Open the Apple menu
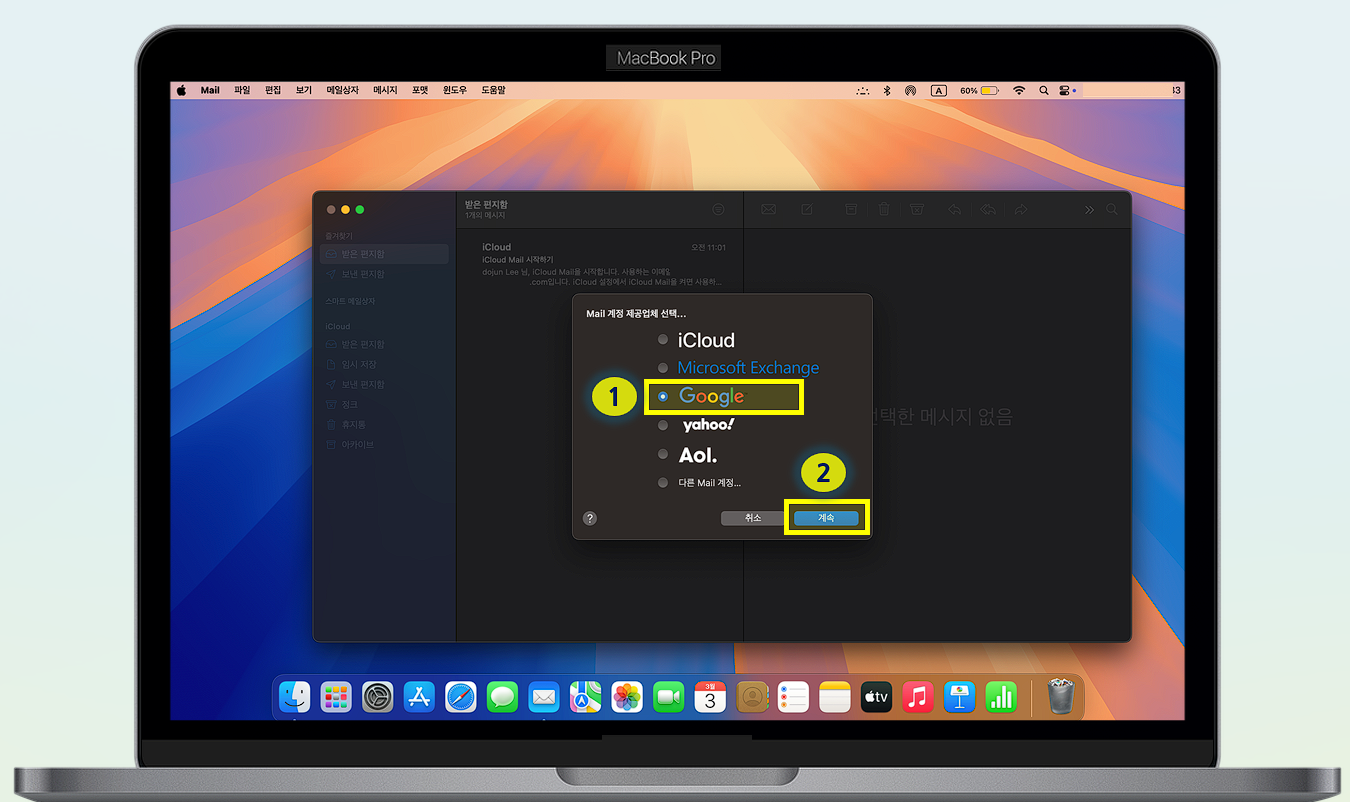The image size is (1350, 802). click(x=182, y=90)
